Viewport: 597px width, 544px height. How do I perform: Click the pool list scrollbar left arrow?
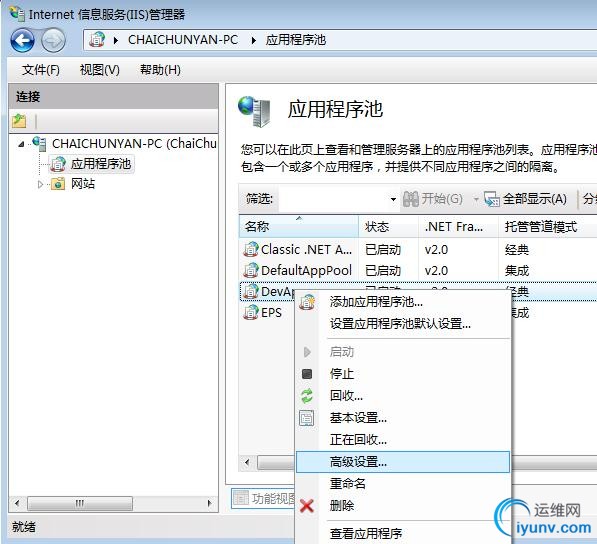247,463
